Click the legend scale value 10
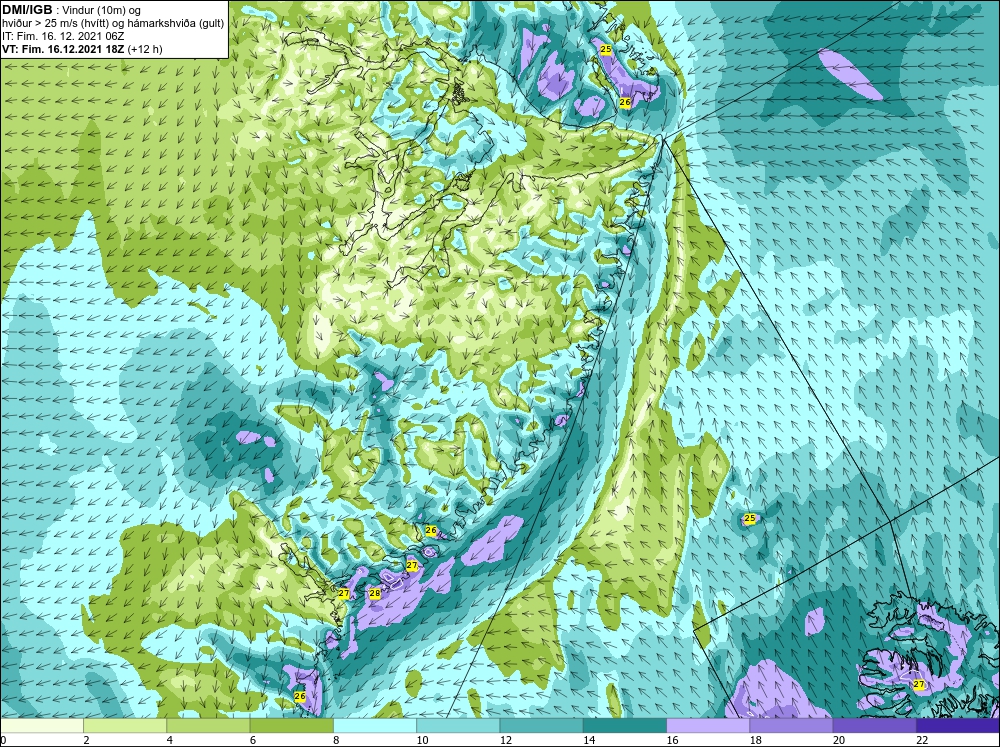 (422, 740)
